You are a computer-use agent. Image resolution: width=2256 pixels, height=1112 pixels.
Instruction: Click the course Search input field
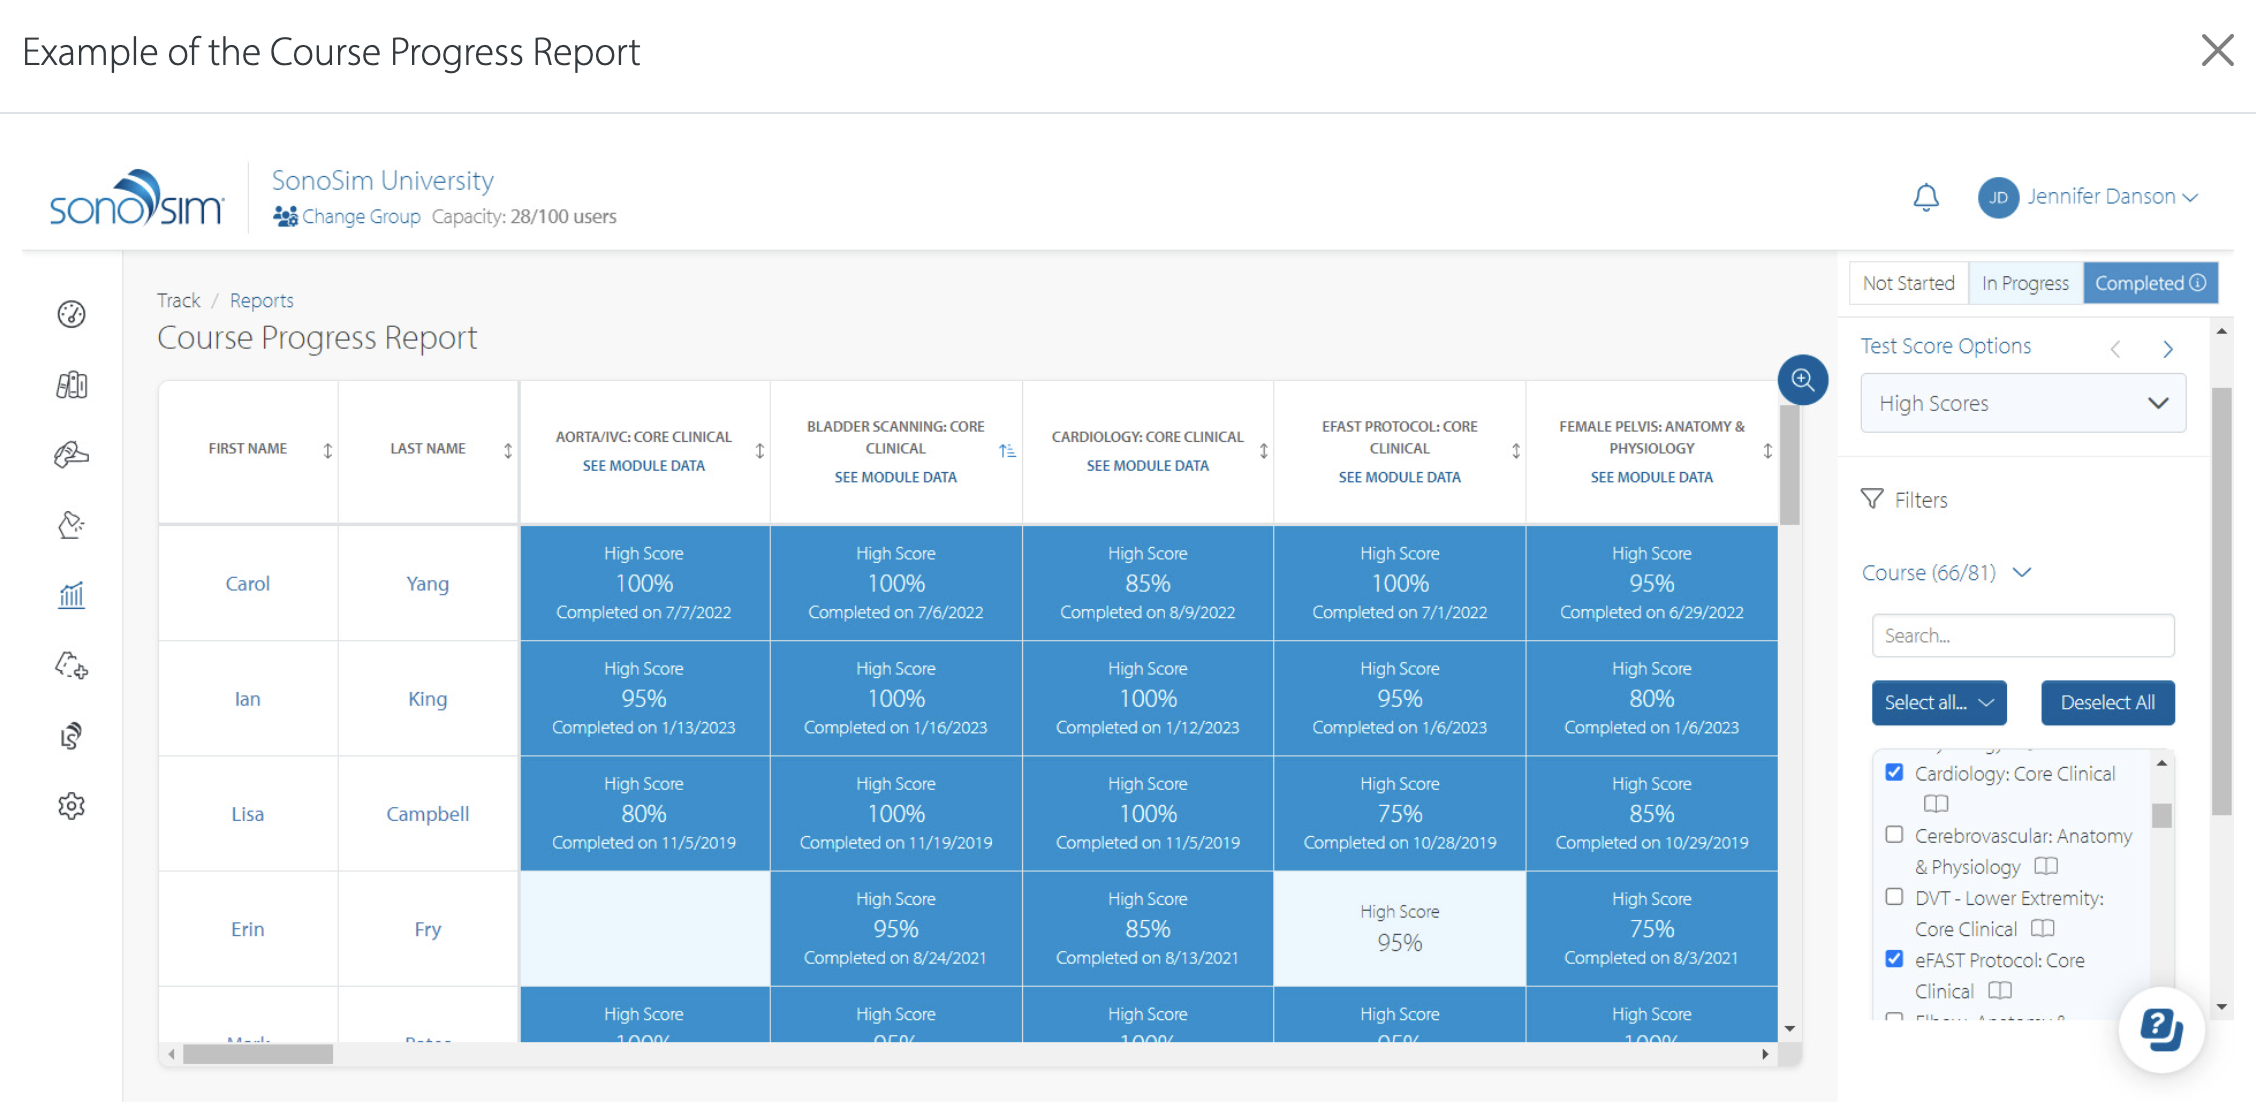(2022, 635)
